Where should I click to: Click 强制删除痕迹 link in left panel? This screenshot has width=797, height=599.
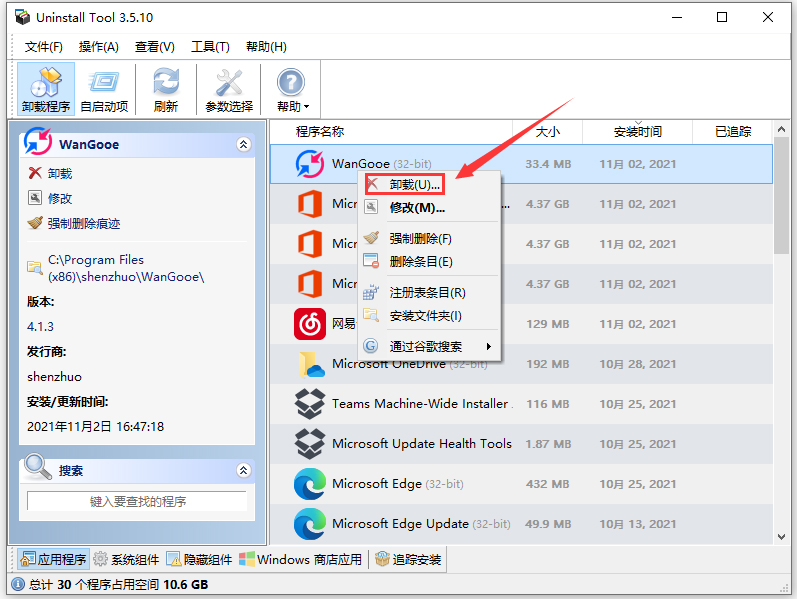tap(82, 223)
